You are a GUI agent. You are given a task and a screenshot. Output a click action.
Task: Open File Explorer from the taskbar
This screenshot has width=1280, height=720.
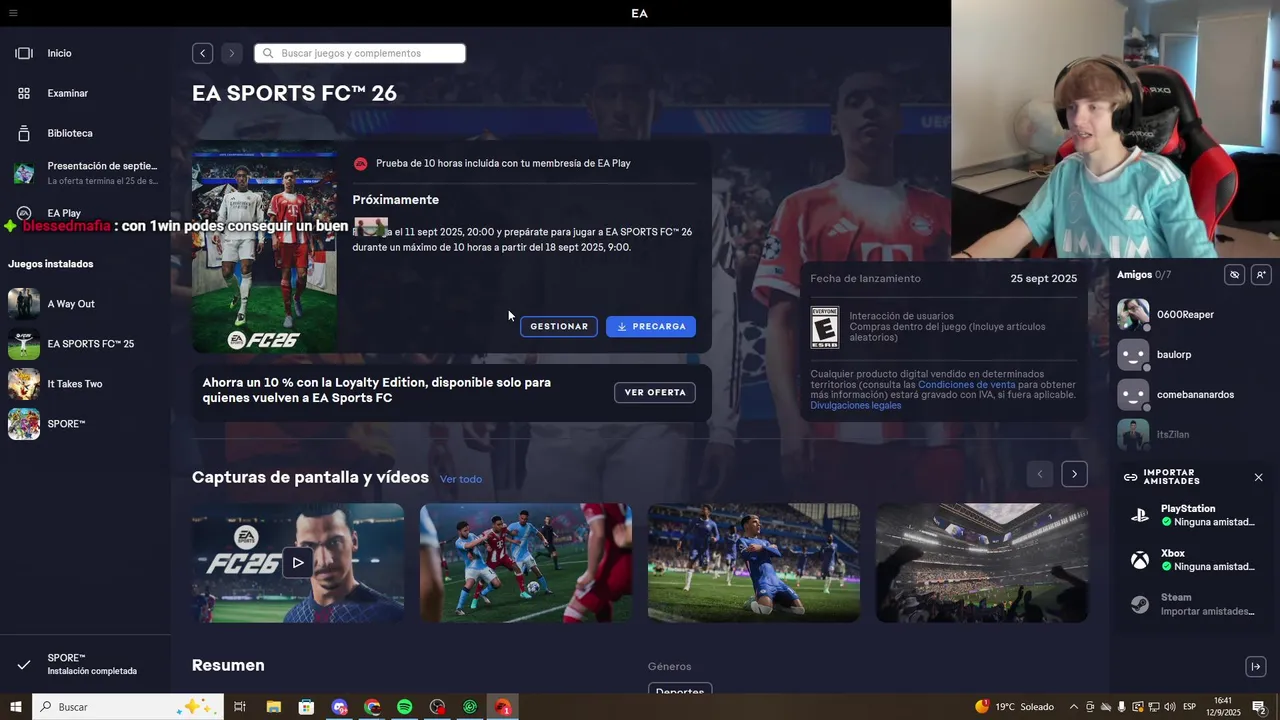(x=273, y=707)
